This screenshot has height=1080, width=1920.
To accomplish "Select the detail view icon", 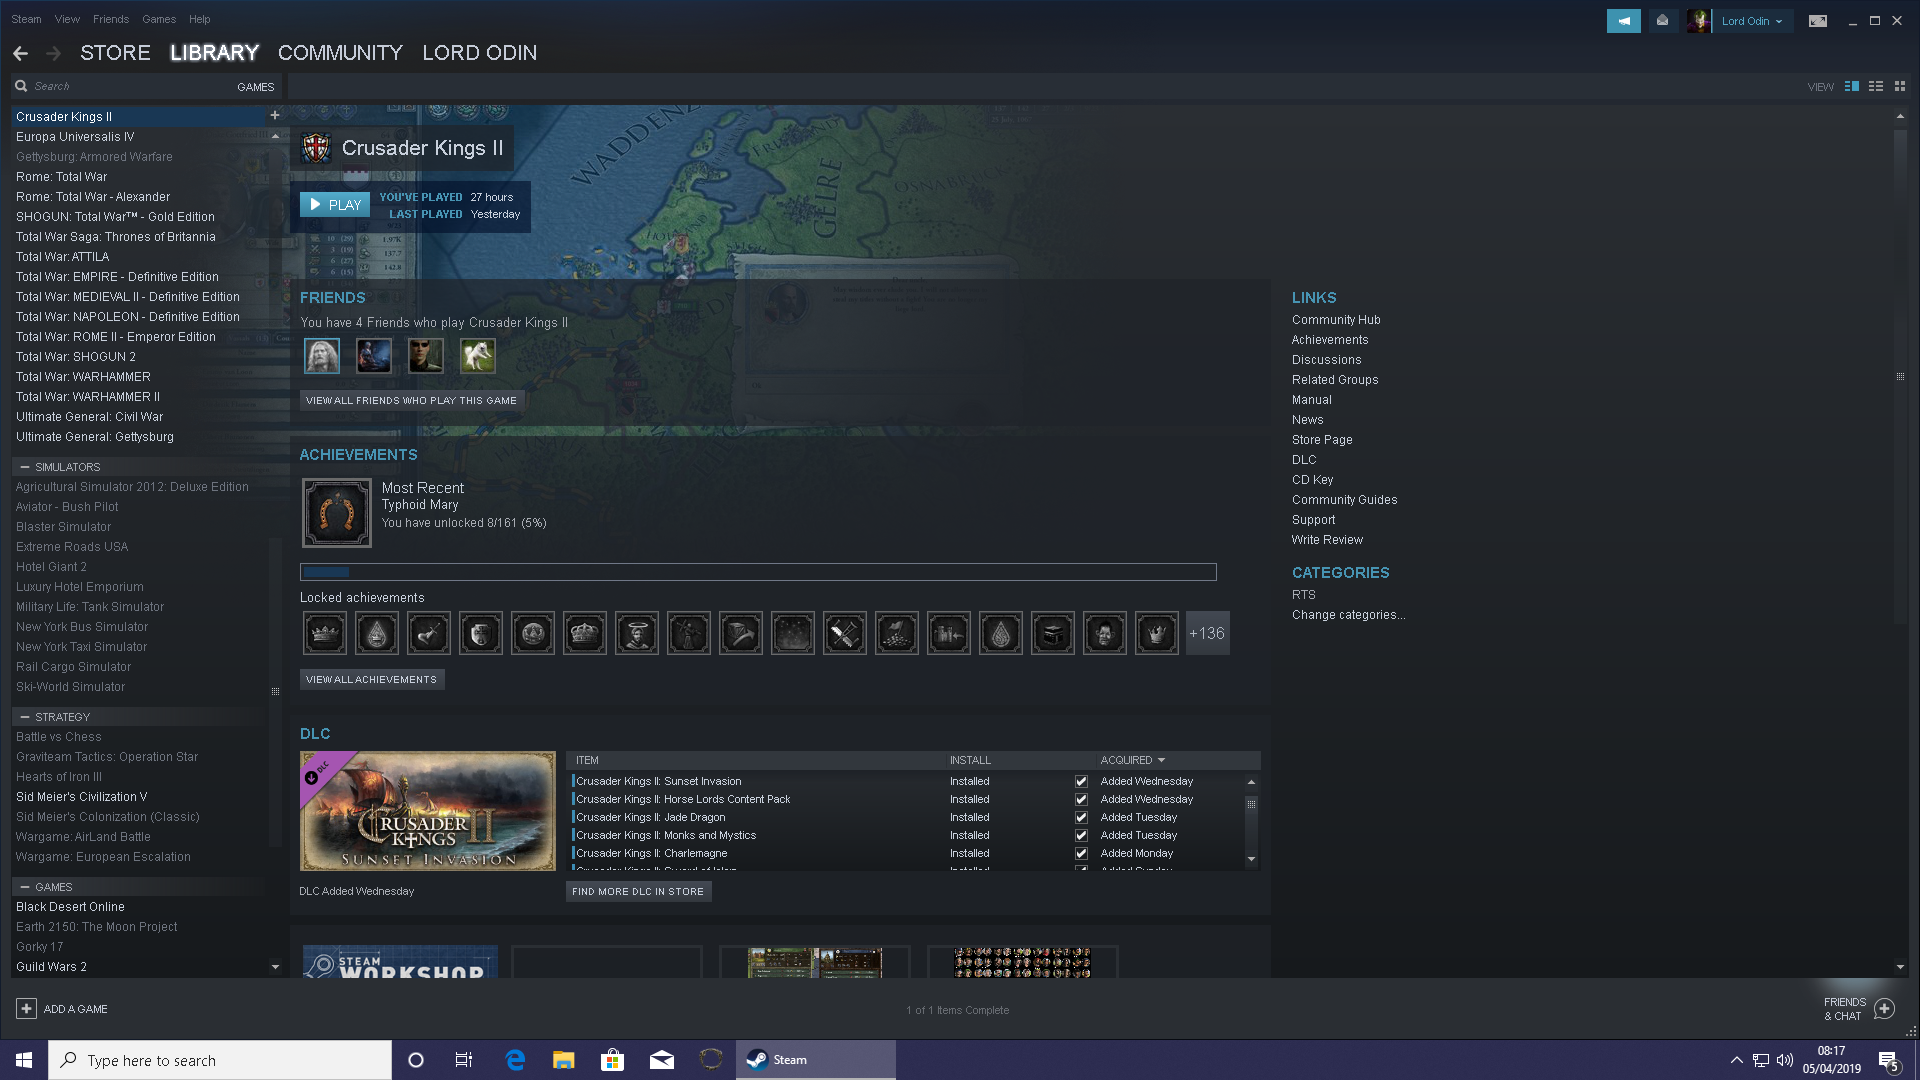I will tap(1852, 87).
